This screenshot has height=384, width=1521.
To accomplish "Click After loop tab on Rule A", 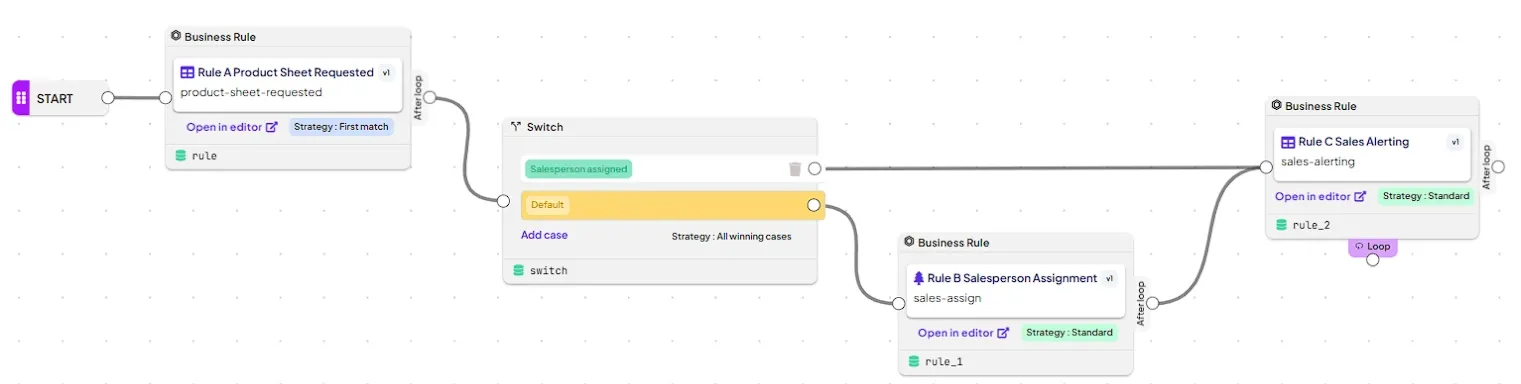I will 418,97.
